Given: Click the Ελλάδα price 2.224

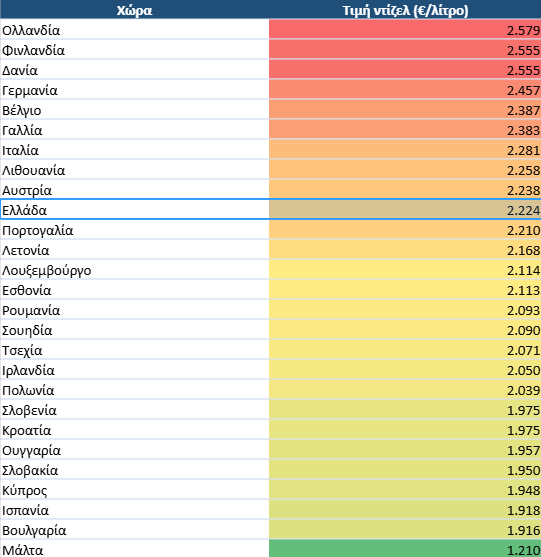Looking at the screenshot, I should point(405,210).
